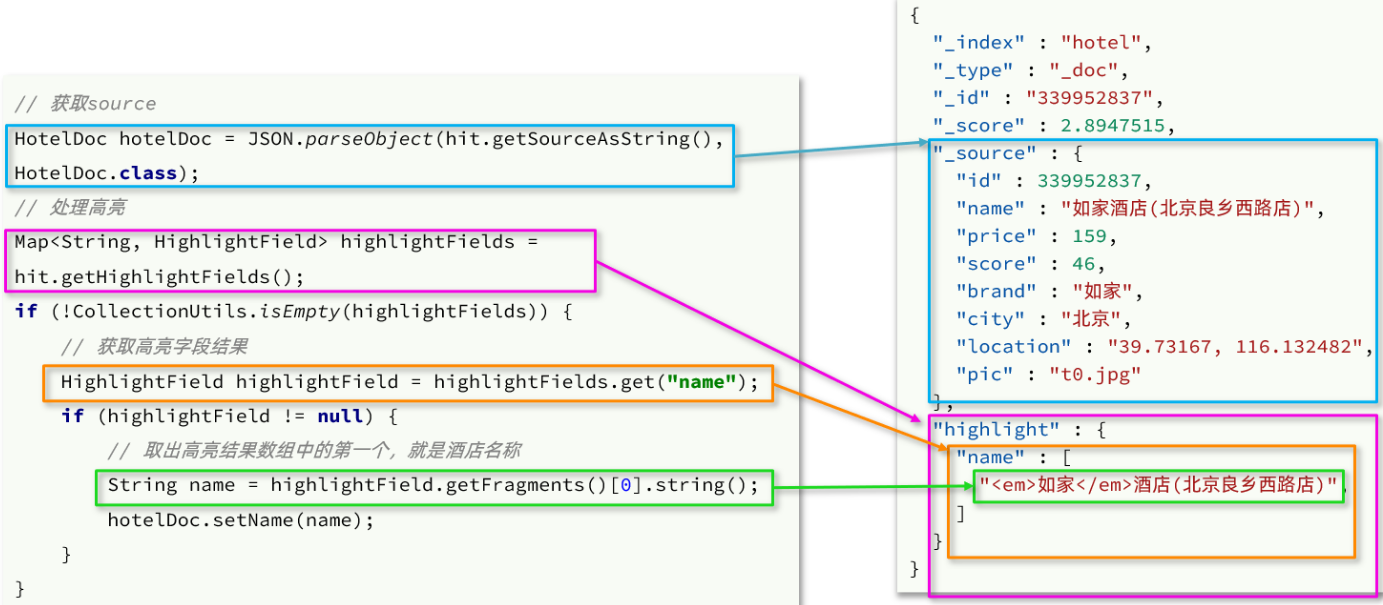Click the "brand" : "如家" line
Image resolution: width=1383 pixels, height=605 pixels.
click(x=1049, y=292)
